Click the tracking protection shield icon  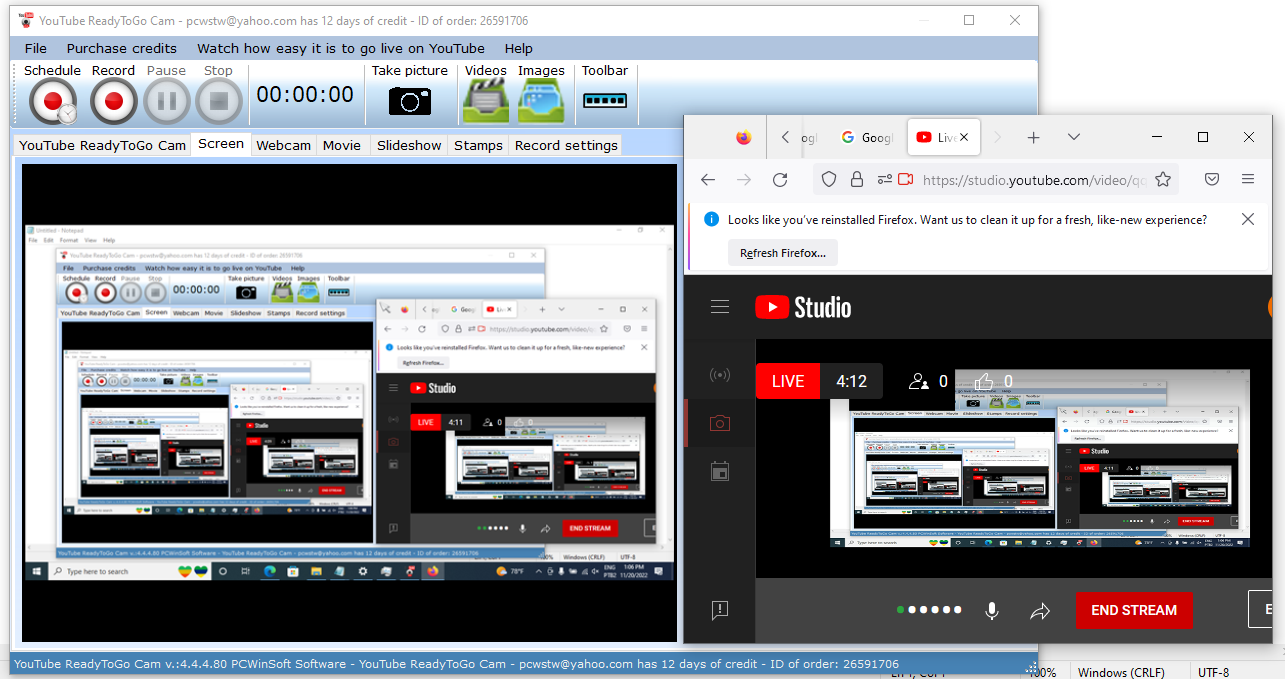[x=829, y=179]
